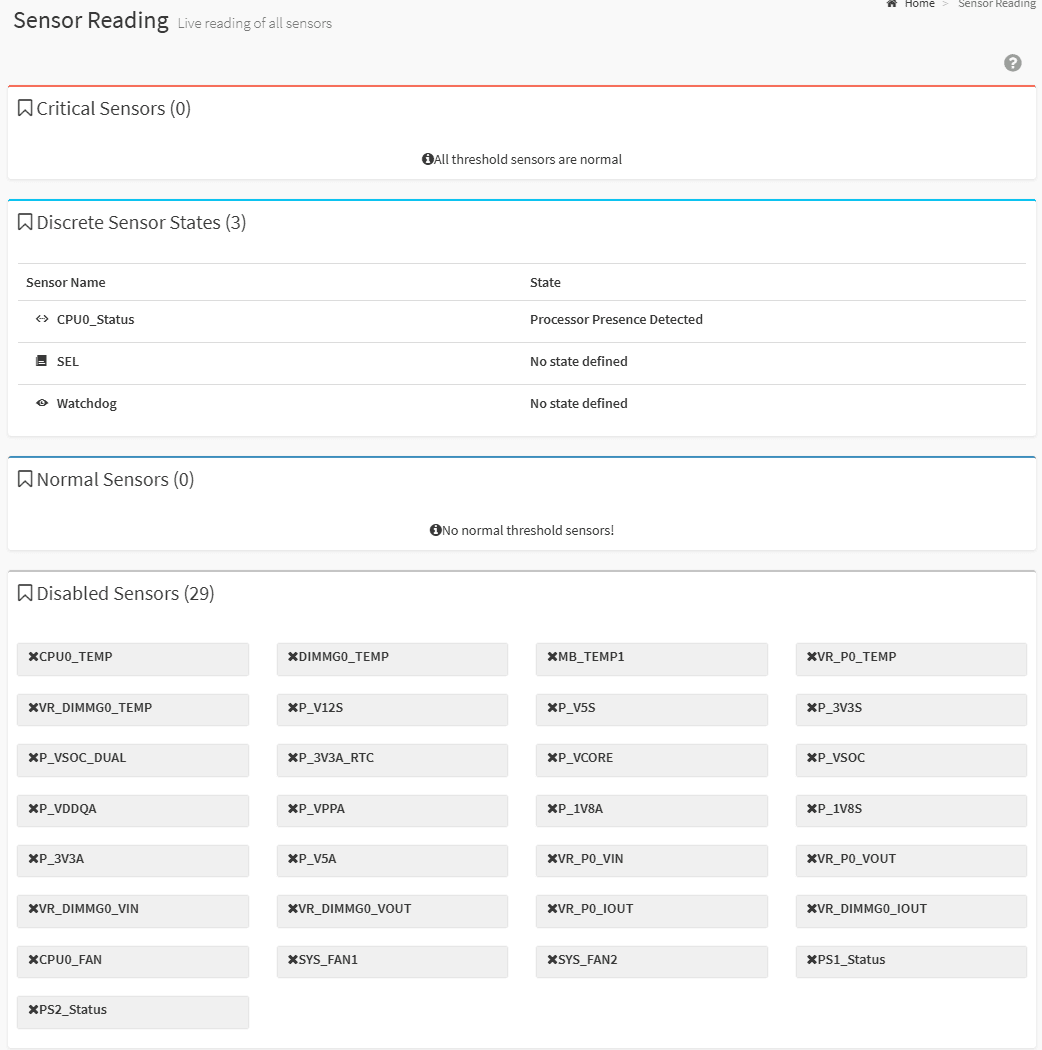The height and width of the screenshot is (1050, 1042).
Task: Select the SYS_FAN2 disabled sensor
Action: (652, 962)
